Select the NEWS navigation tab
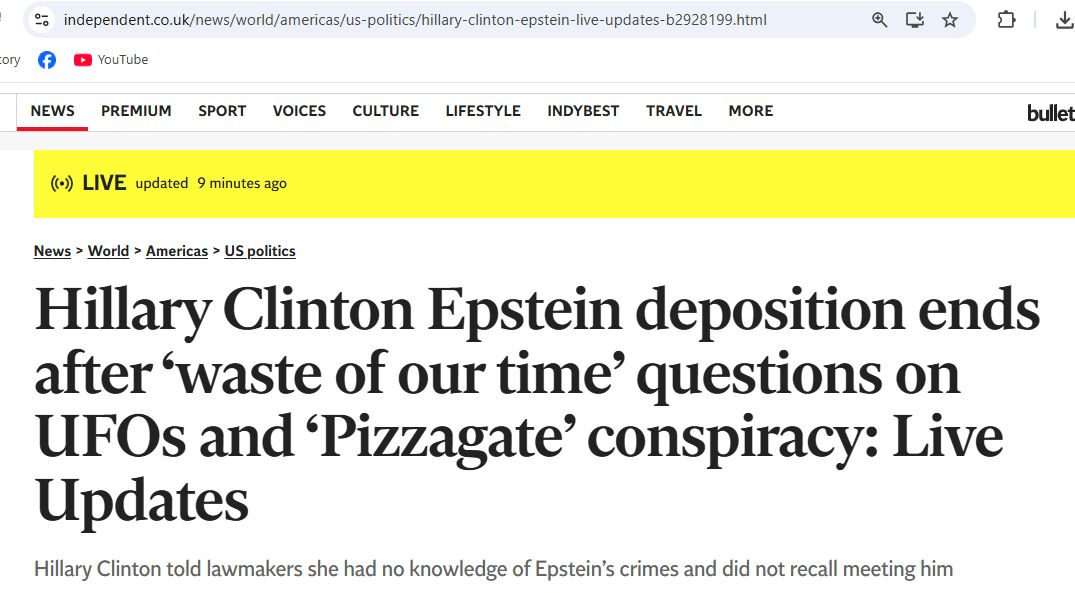Viewport: 1075px width, 593px height. pos(52,111)
